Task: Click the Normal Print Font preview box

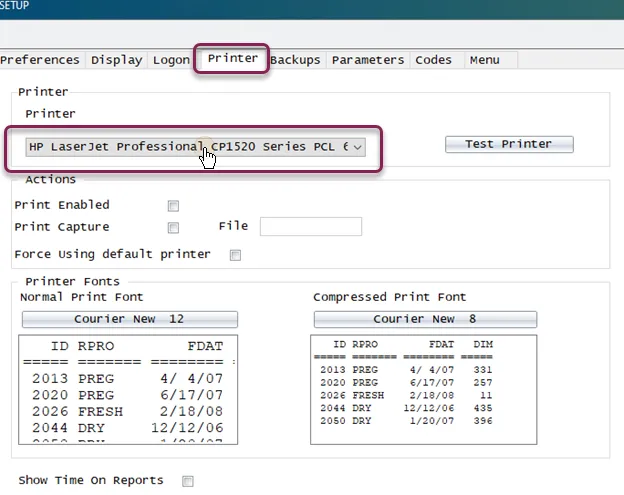Action: coord(128,390)
